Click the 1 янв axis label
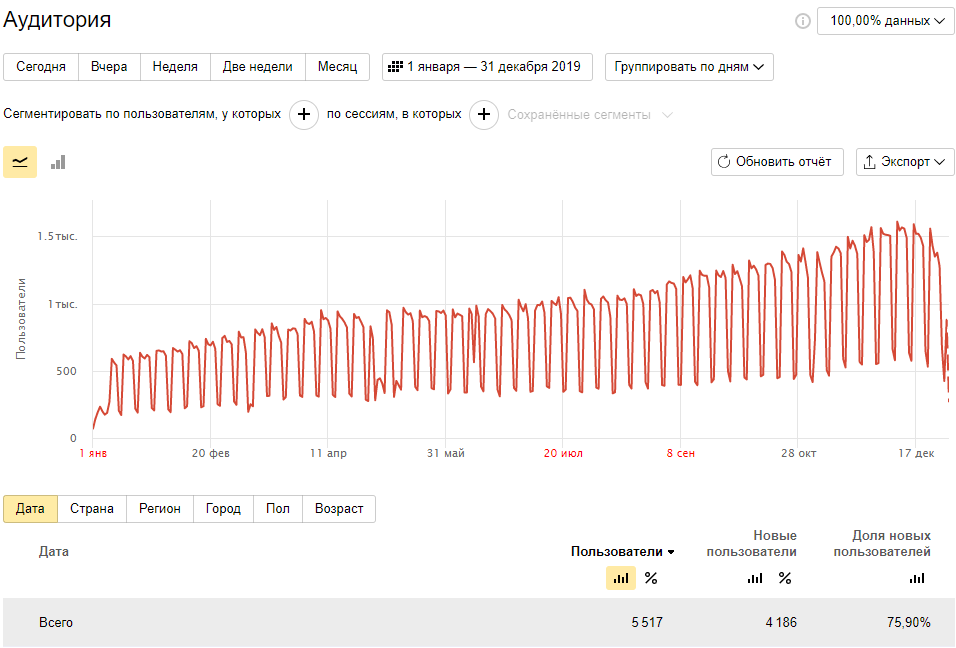Screen dimensions: 956x648 point(93,454)
